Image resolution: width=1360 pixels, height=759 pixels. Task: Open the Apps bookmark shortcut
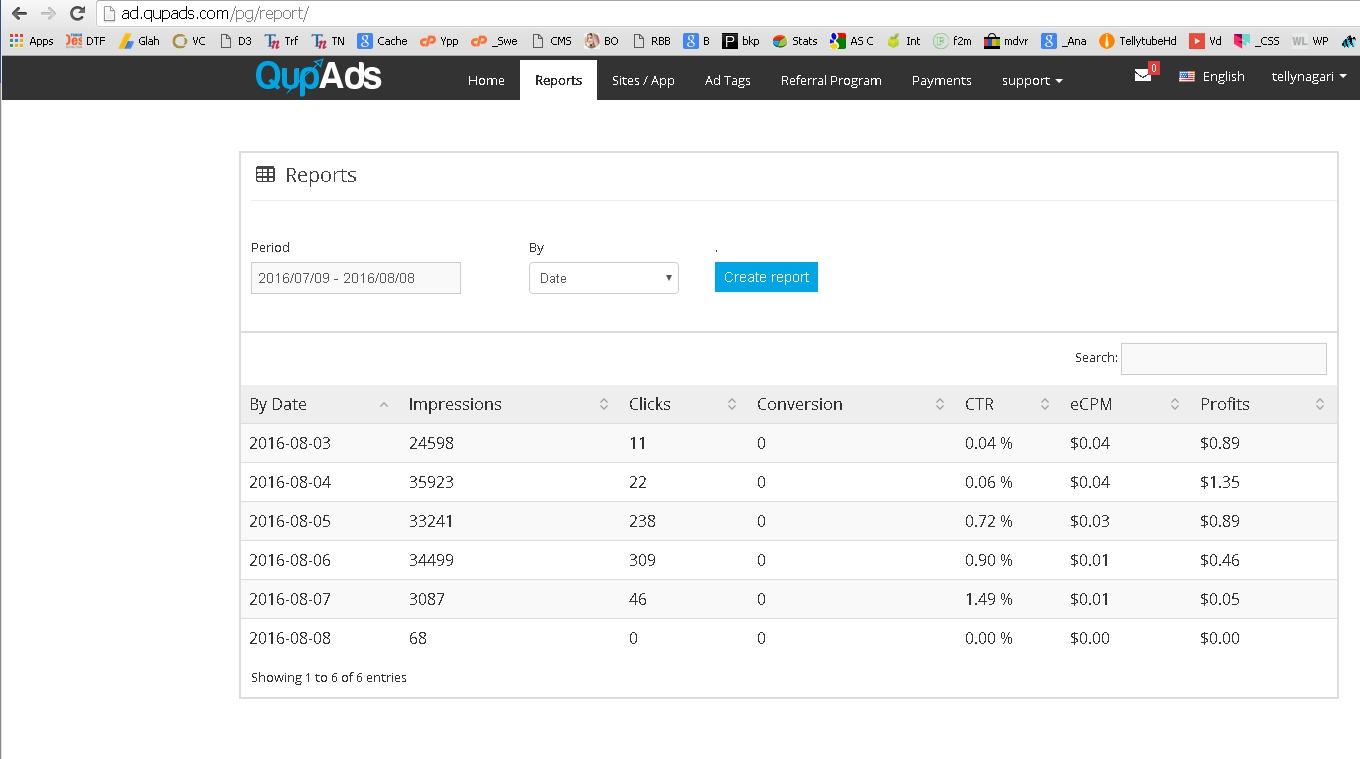(31, 41)
